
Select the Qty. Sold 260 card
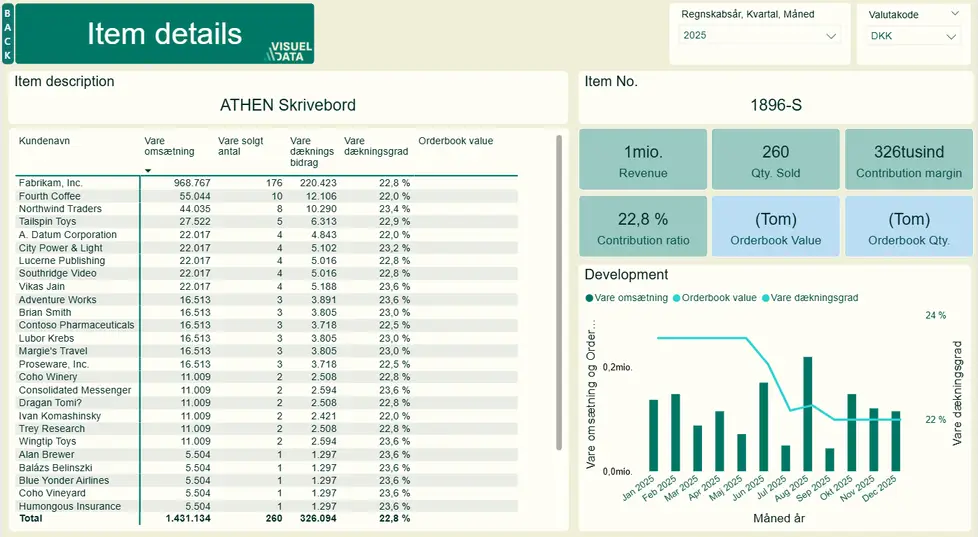click(775, 160)
